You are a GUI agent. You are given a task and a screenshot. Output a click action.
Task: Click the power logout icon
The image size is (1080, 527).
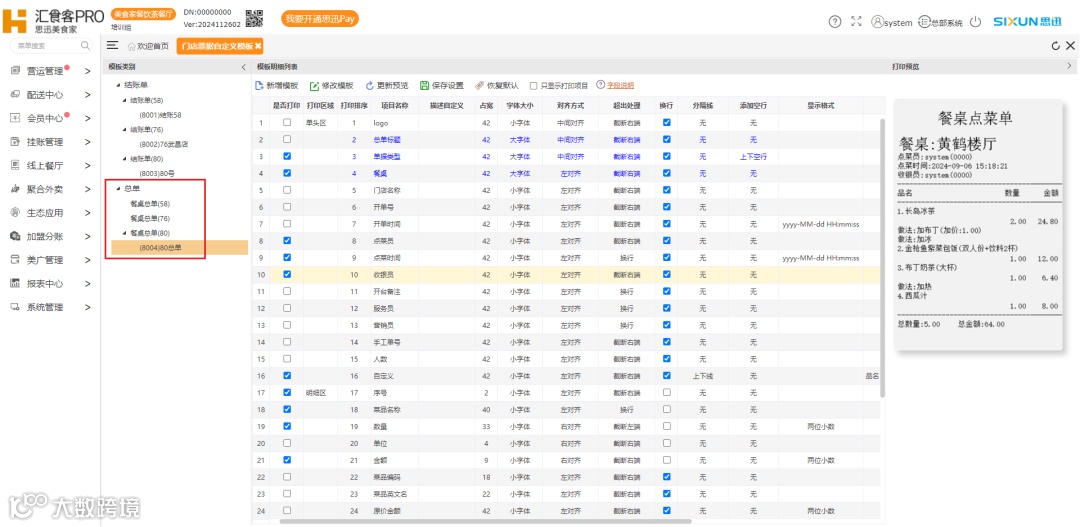click(x=975, y=22)
